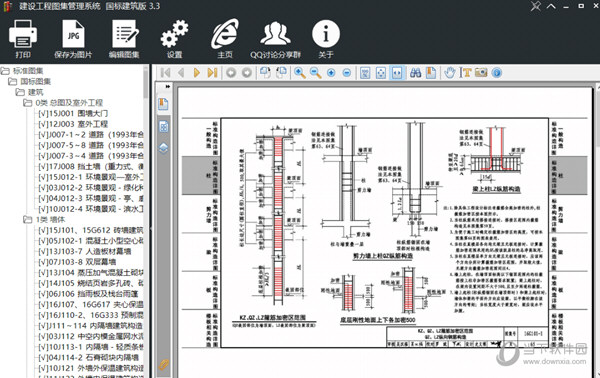The width and height of the screenshot is (600, 378).
Task: Toggle fit-width view mode
Action: pyautogui.click(x=397, y=73)
